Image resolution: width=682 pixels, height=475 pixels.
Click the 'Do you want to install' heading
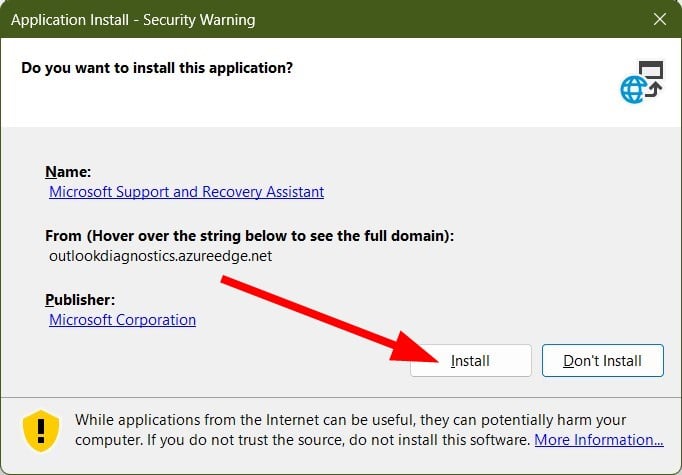tap(157, 68)
